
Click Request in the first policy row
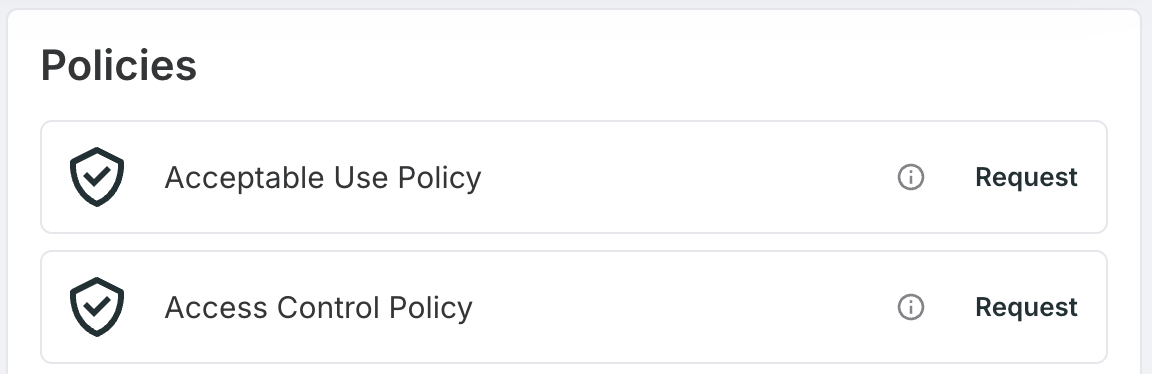[x=1026, y=177]
